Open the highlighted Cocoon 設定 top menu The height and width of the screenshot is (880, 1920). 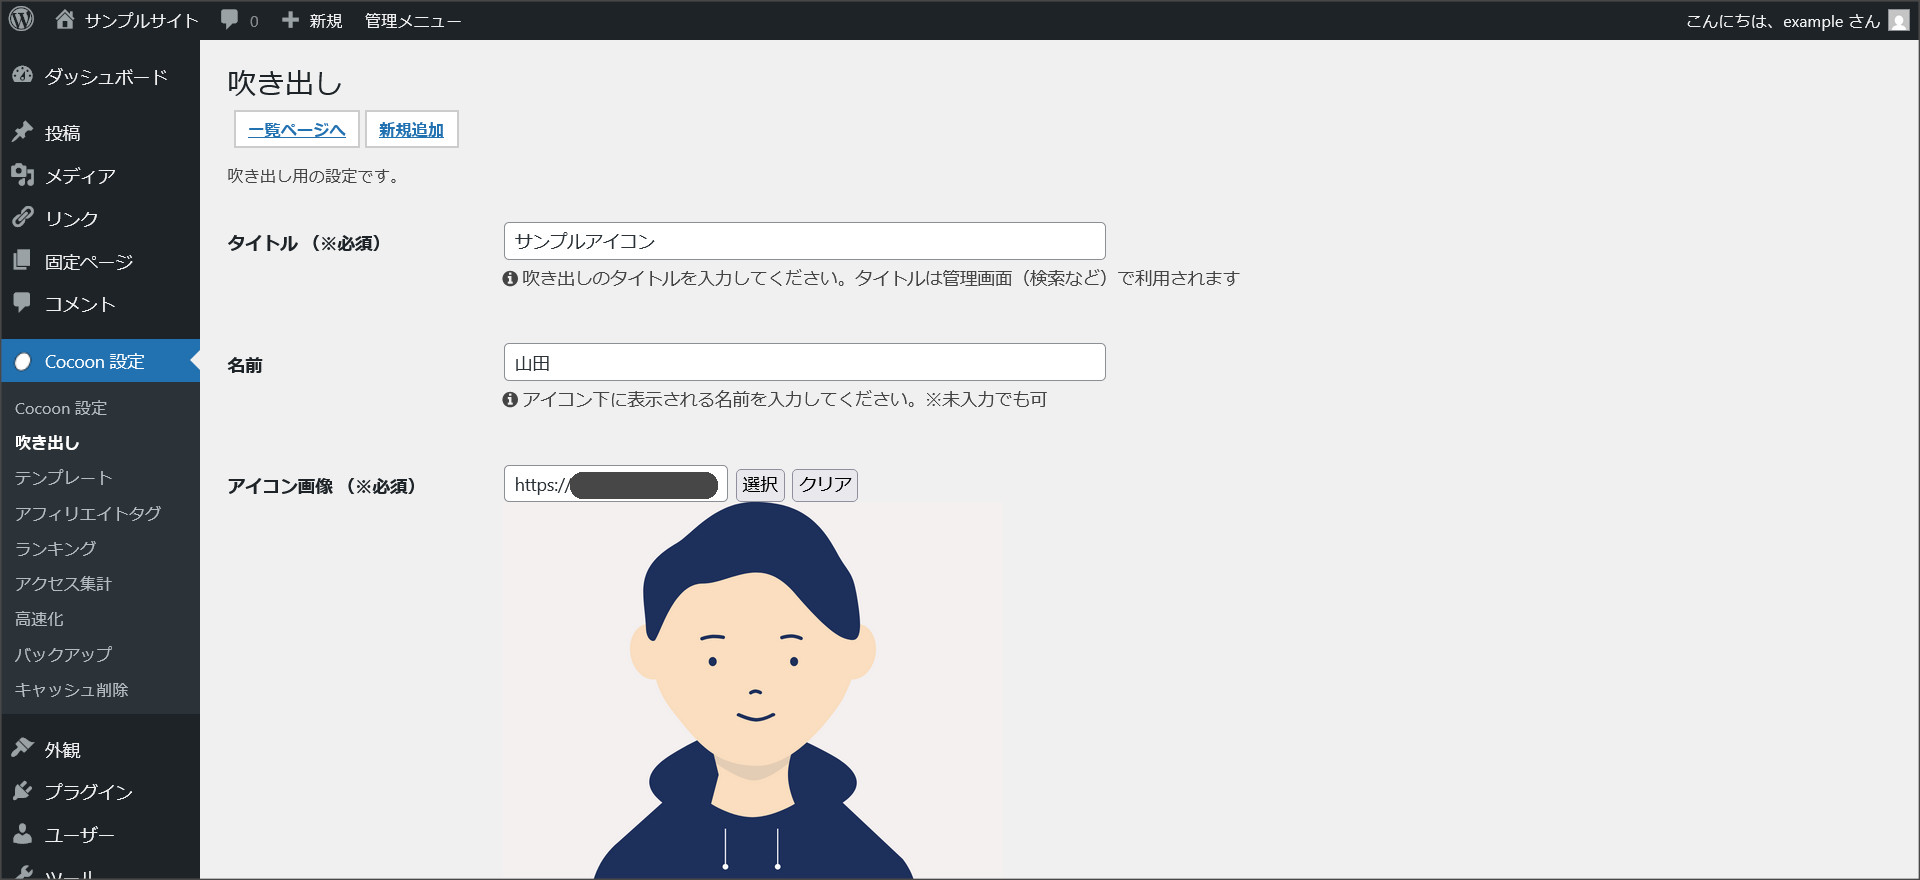click(100, 361)
